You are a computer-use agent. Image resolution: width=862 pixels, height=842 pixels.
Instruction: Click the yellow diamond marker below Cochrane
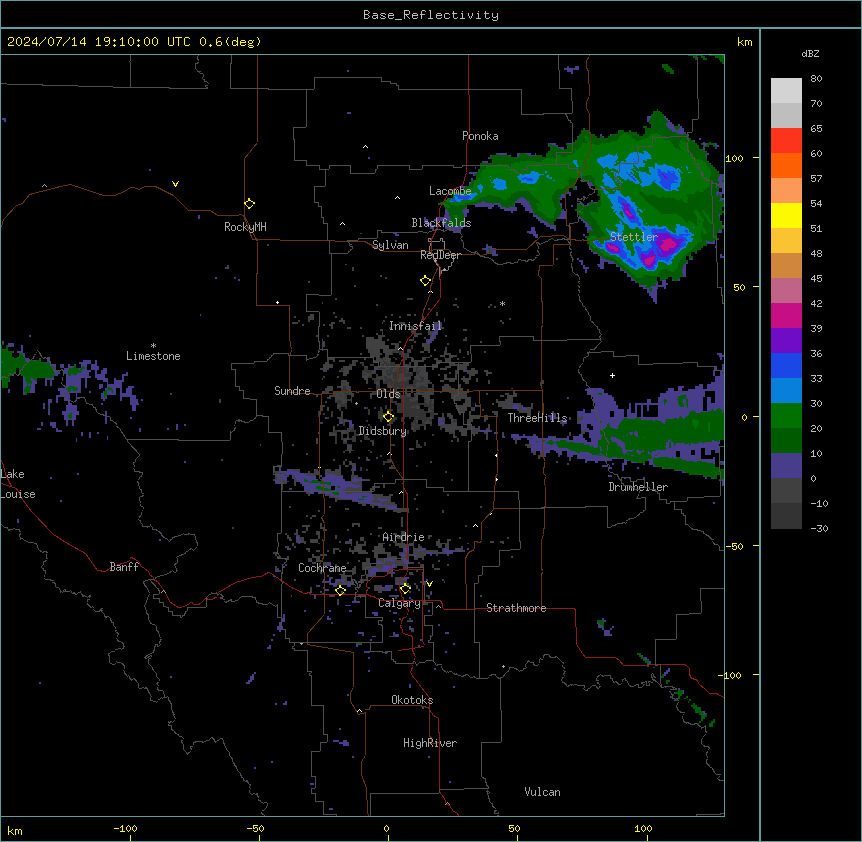[340, 590]
